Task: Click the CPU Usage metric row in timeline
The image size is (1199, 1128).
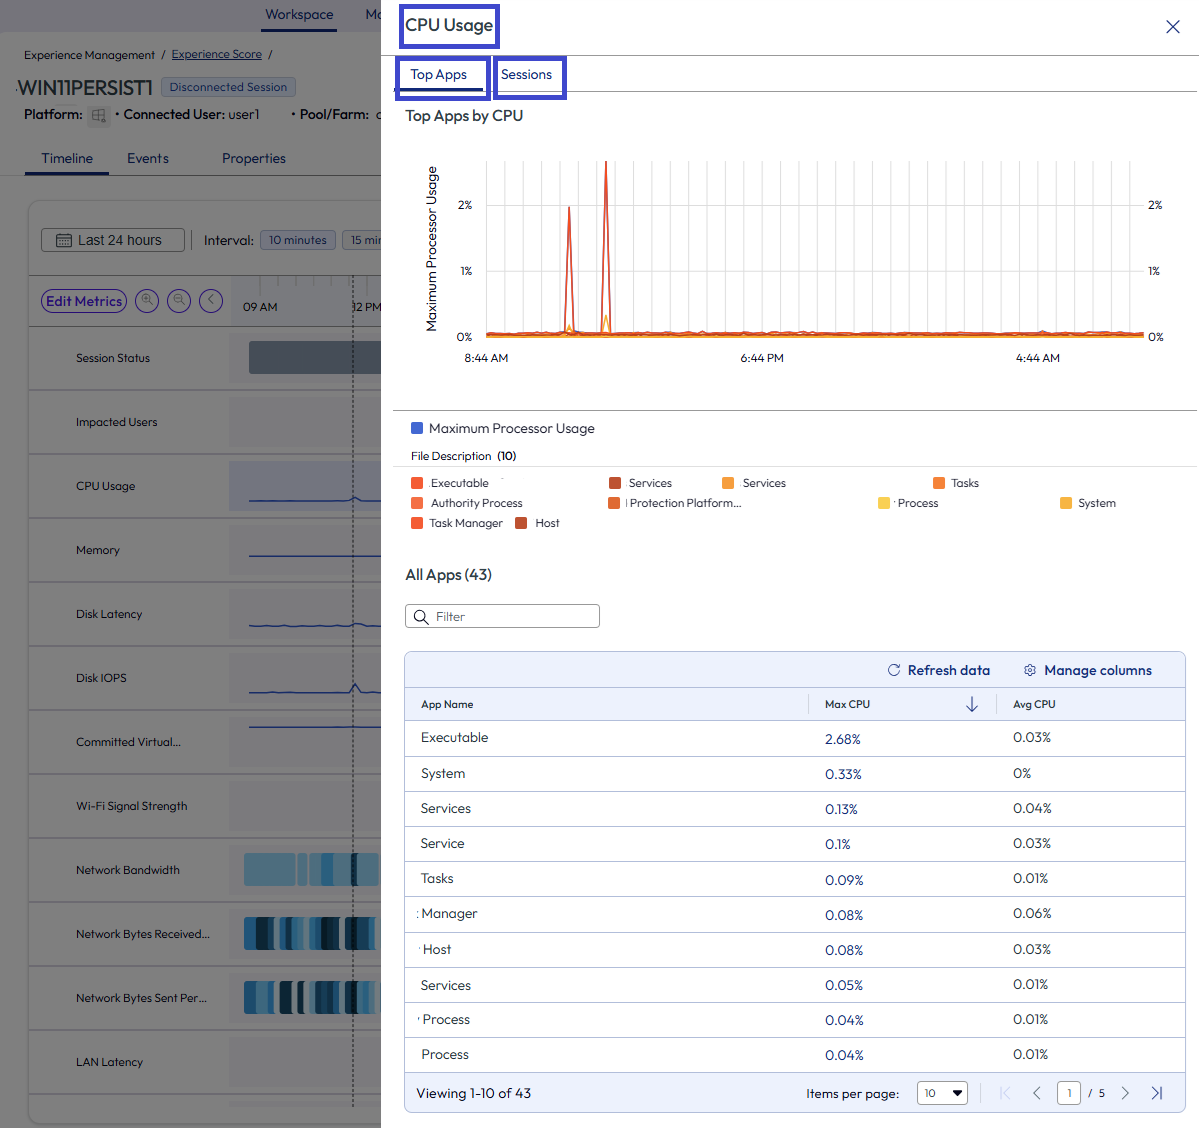Action: click(x=205, y=486)
